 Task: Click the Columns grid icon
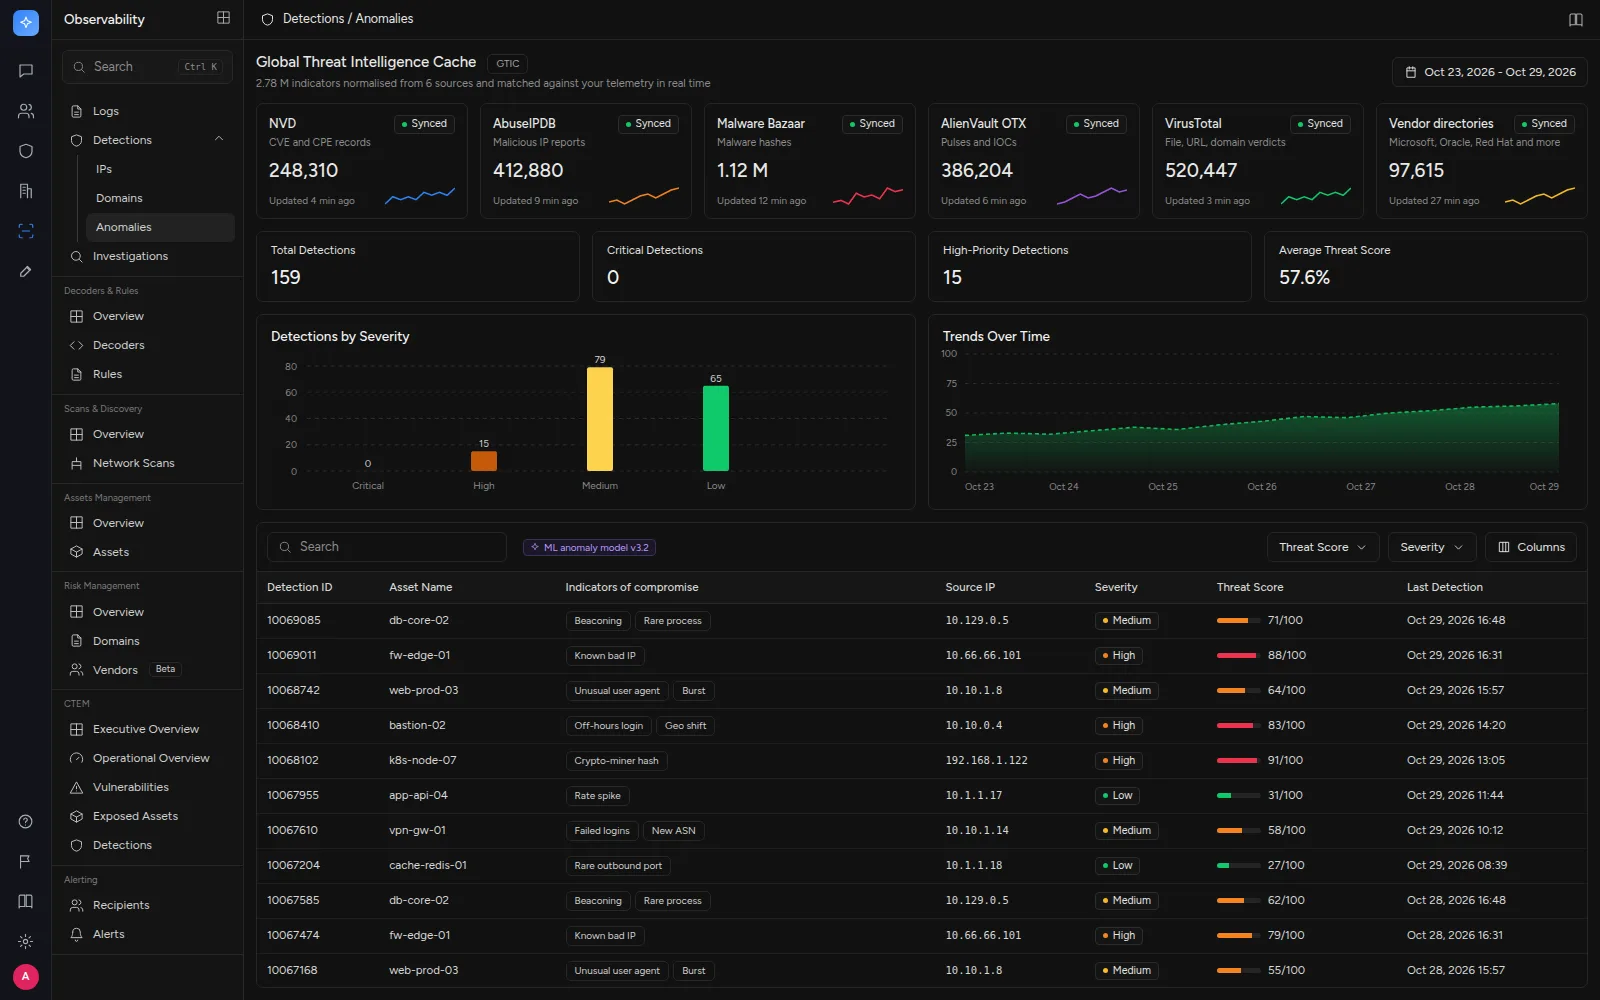coord(1504,547)
